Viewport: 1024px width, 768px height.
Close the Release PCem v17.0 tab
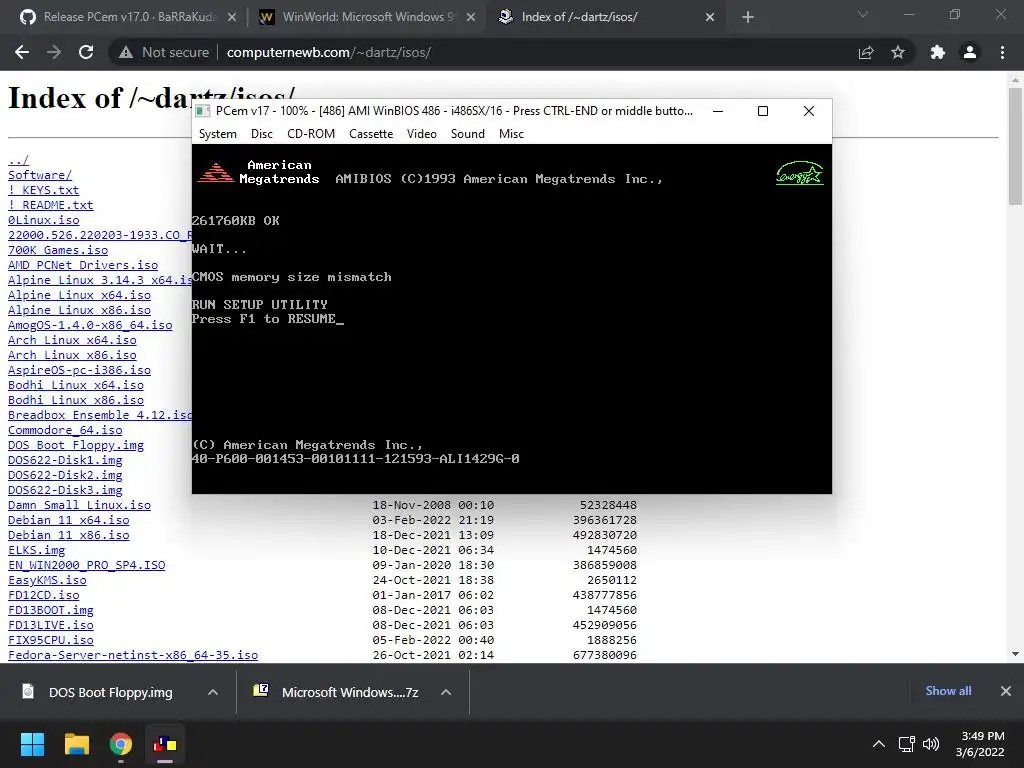click(232, 18)
